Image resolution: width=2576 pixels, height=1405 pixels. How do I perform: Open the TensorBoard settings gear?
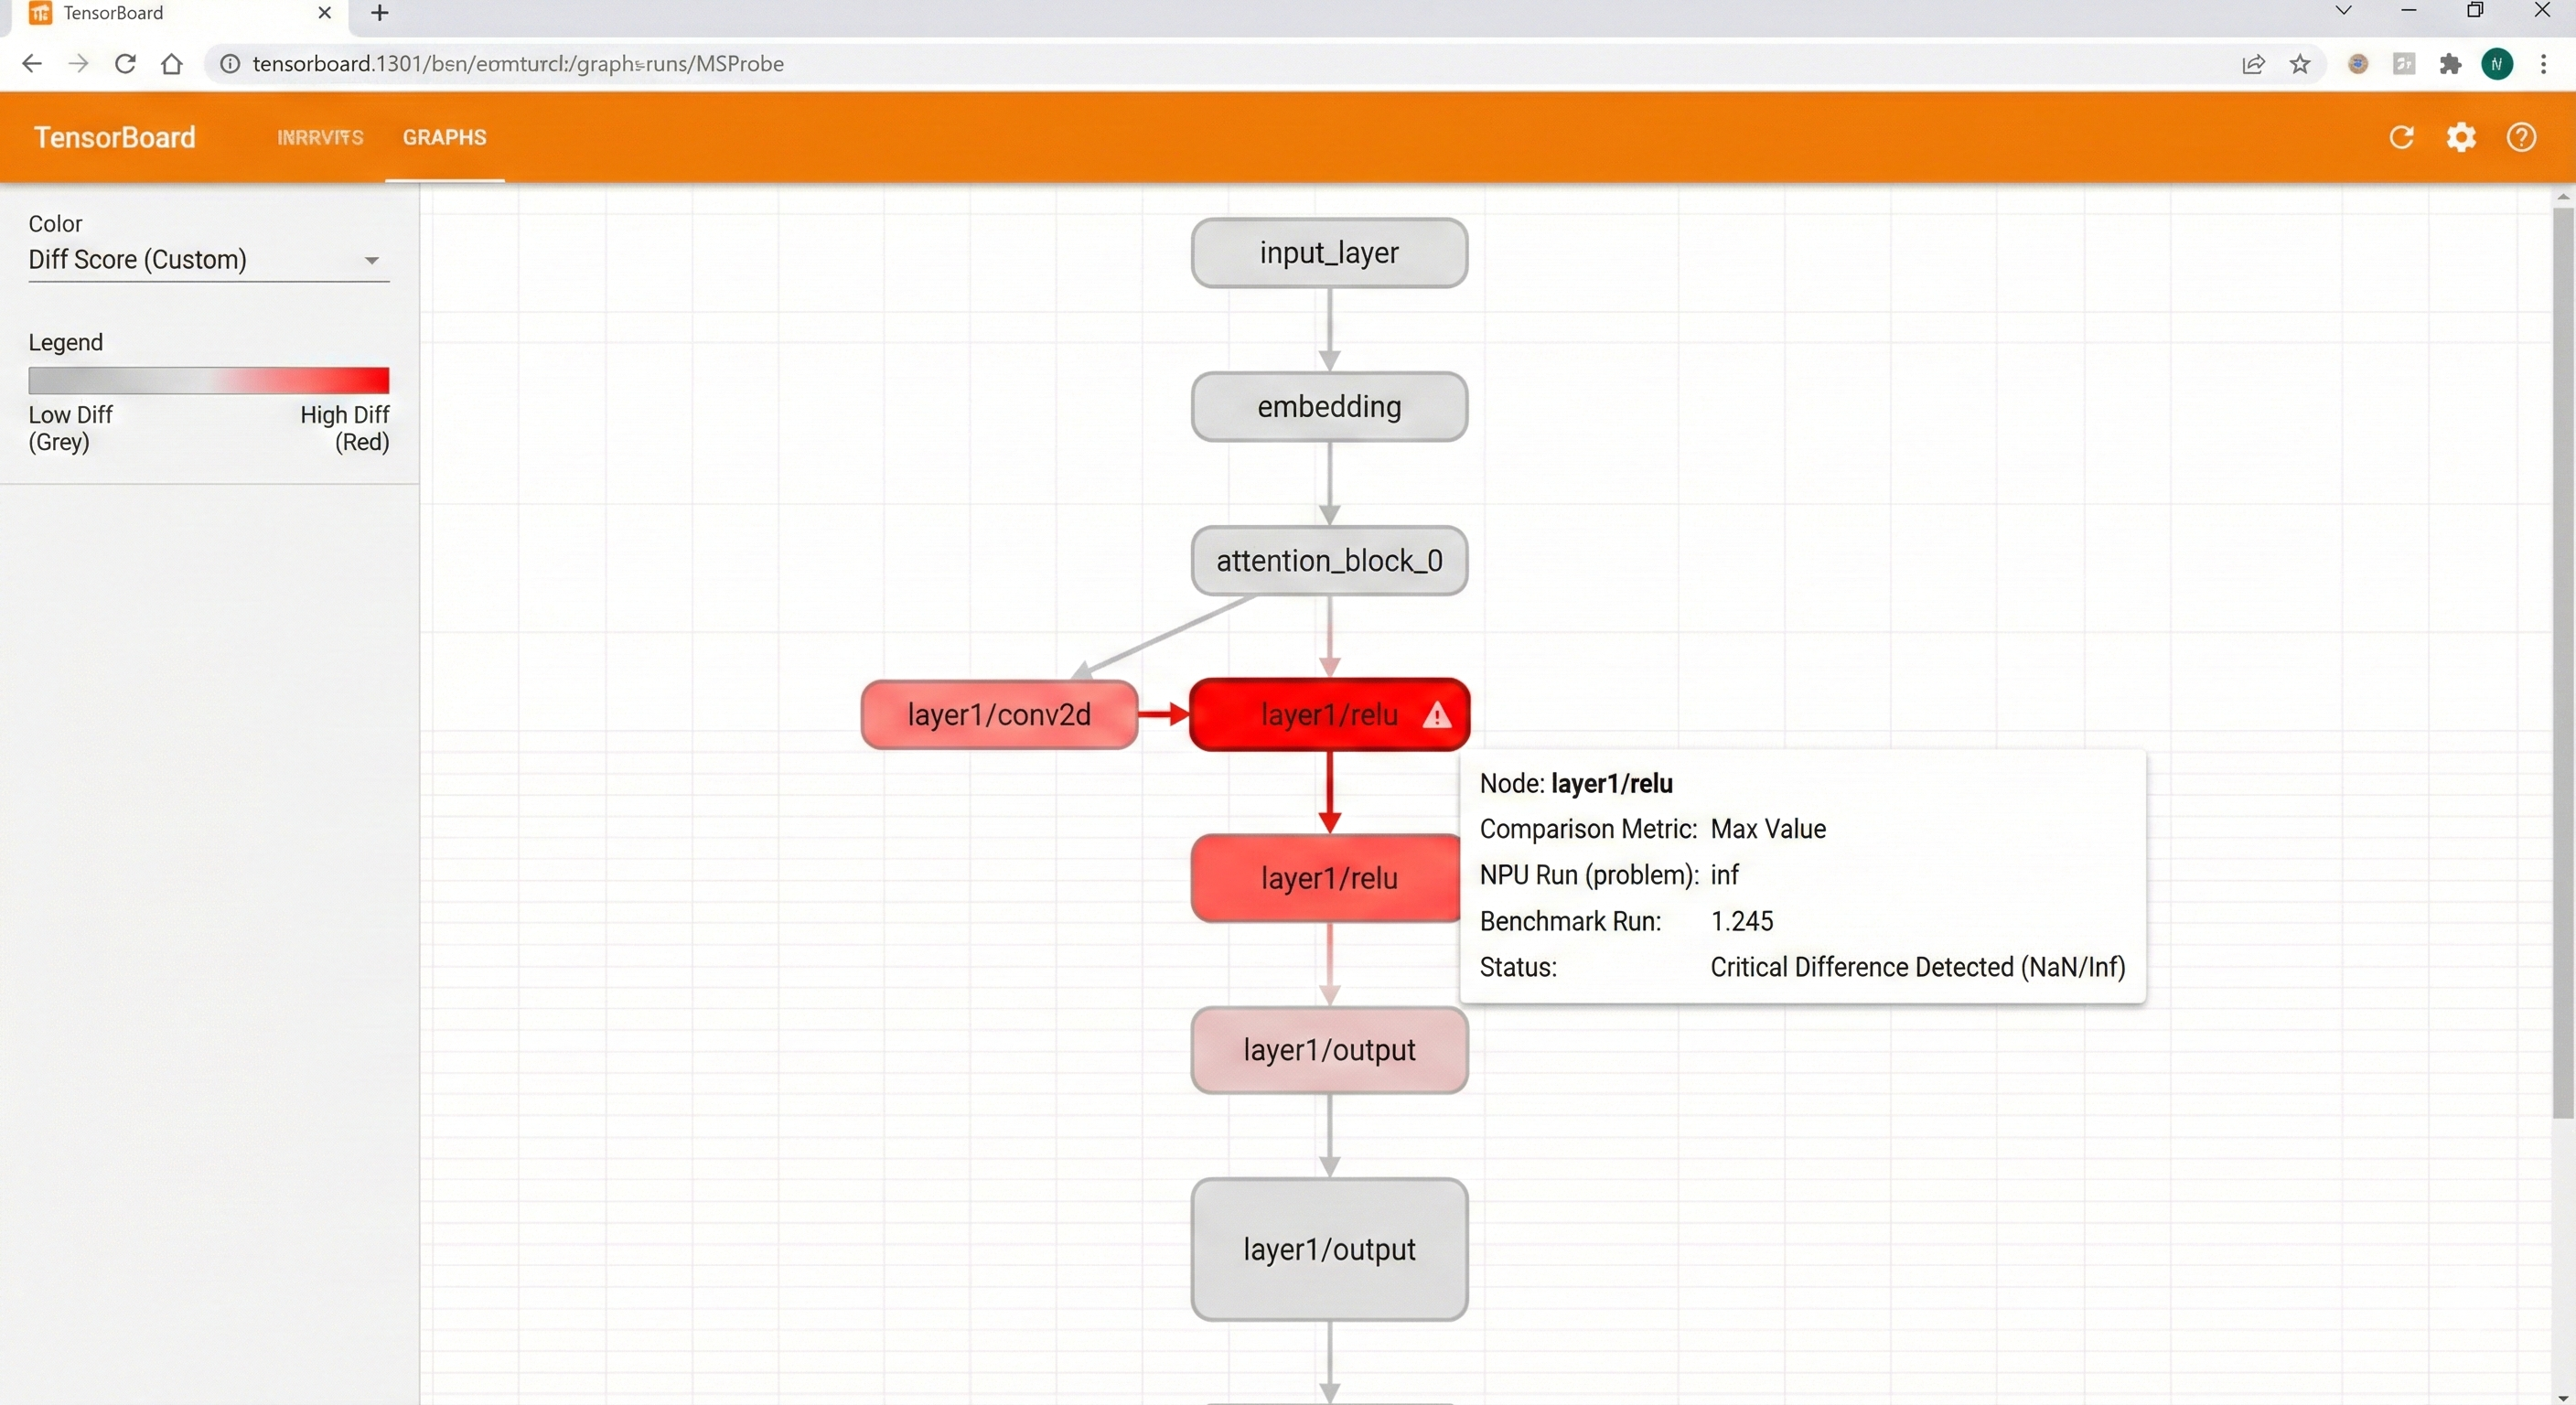[x=2460, y=137]
